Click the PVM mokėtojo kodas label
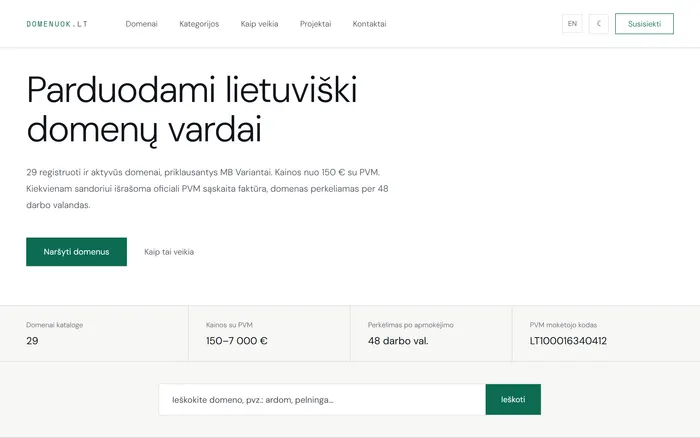 click(x=563, y=325)
